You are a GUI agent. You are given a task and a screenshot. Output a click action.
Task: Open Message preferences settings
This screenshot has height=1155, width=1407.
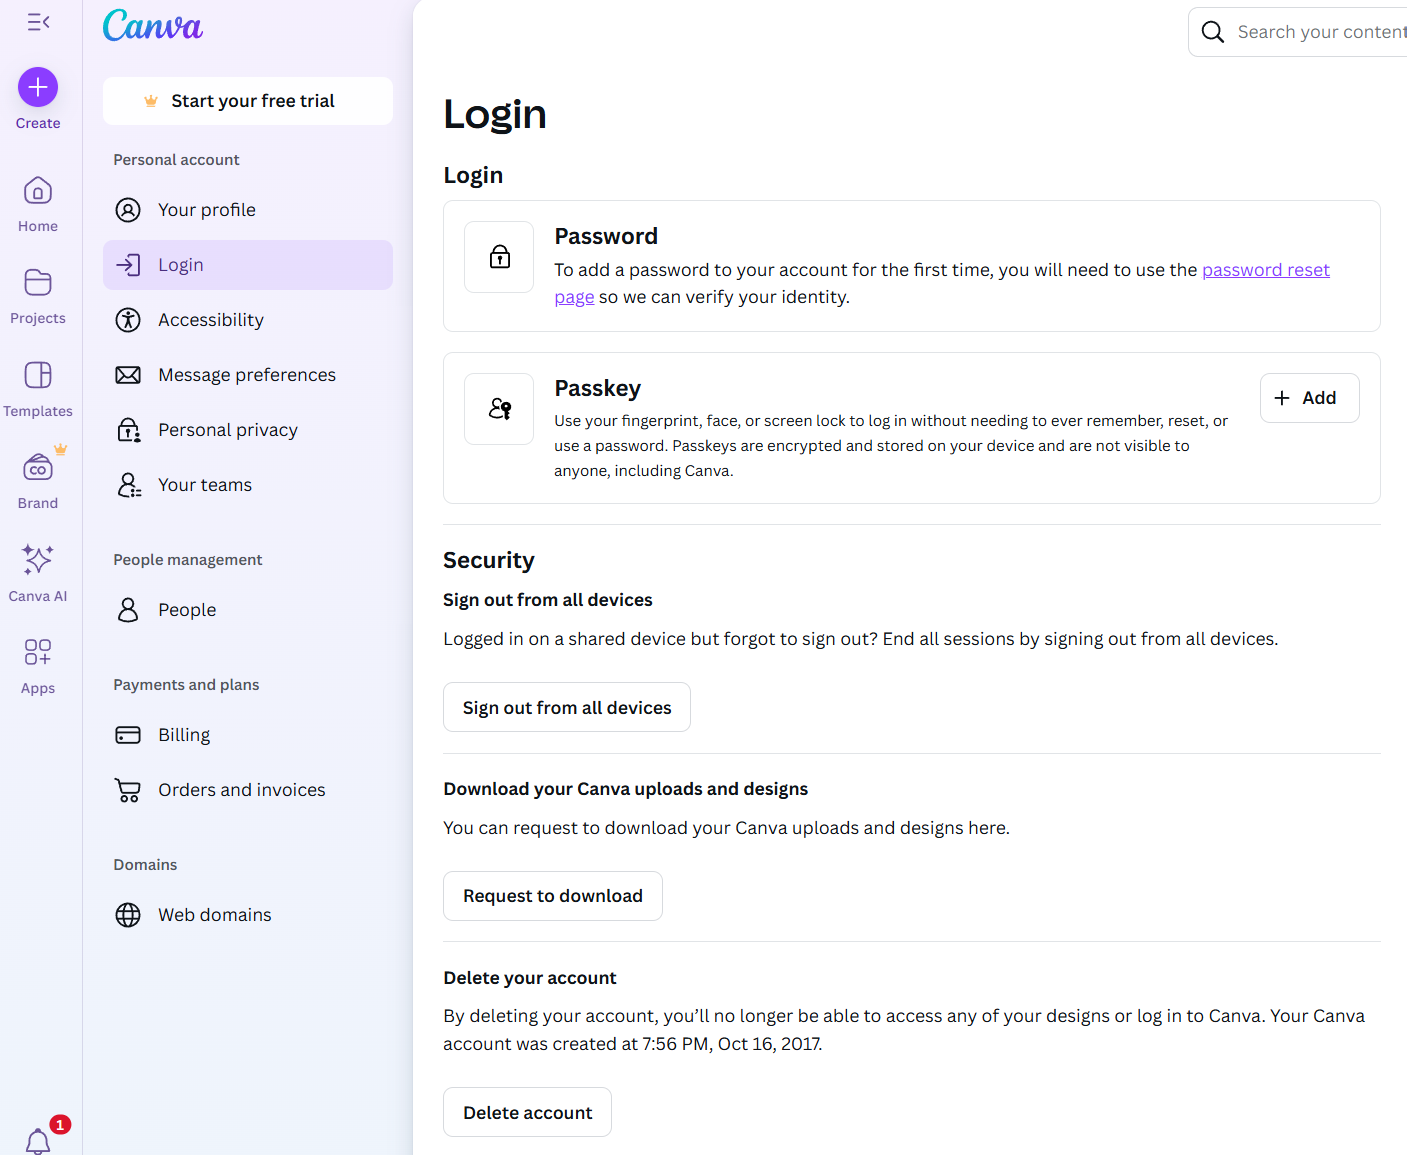[248, 375]
